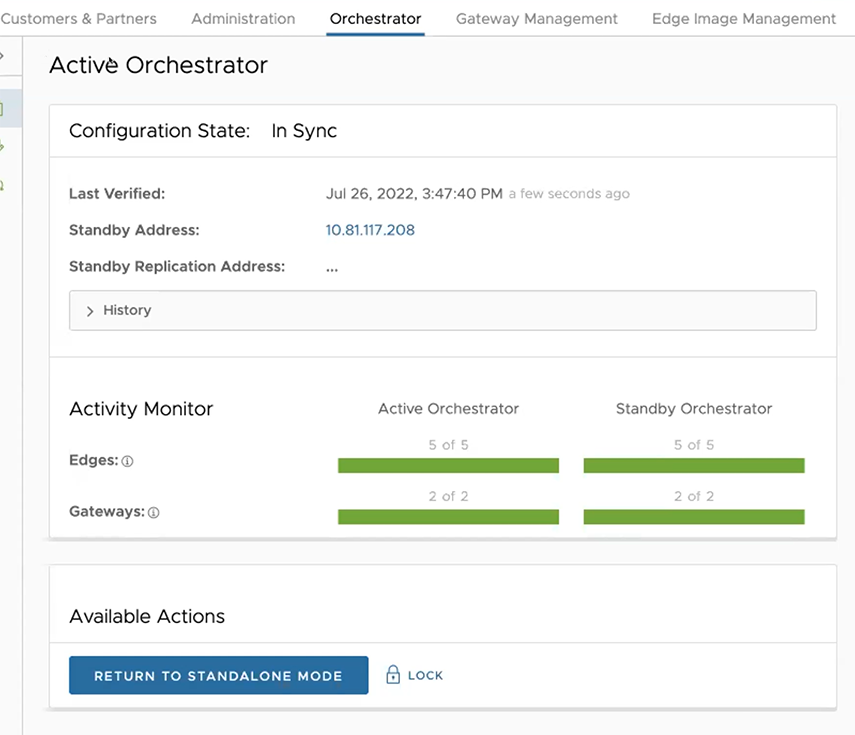The width and height of the screenshot is (855, 735).
Task: Click the padlock icon on the Lock action
Action: (396, 675)
